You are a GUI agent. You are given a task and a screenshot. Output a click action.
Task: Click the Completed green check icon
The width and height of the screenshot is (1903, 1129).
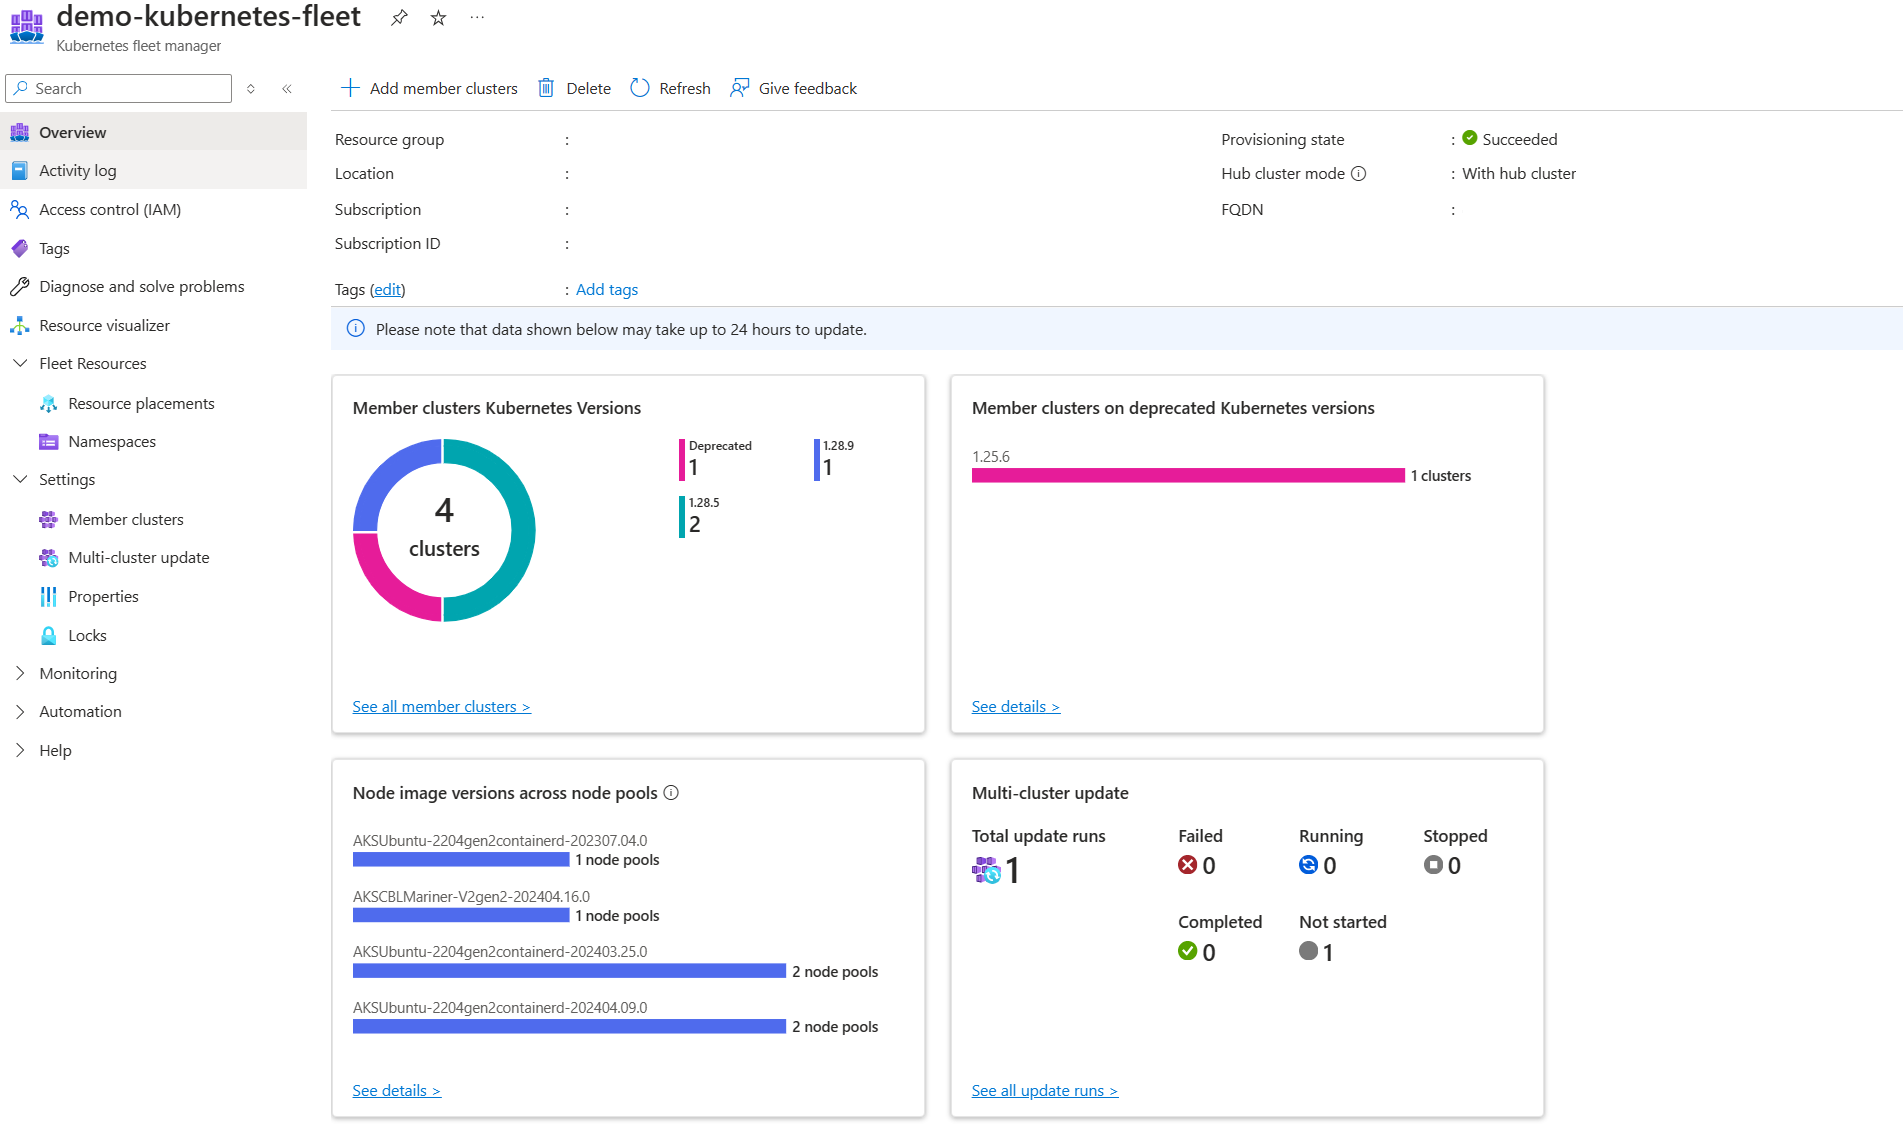point(1188,951)
